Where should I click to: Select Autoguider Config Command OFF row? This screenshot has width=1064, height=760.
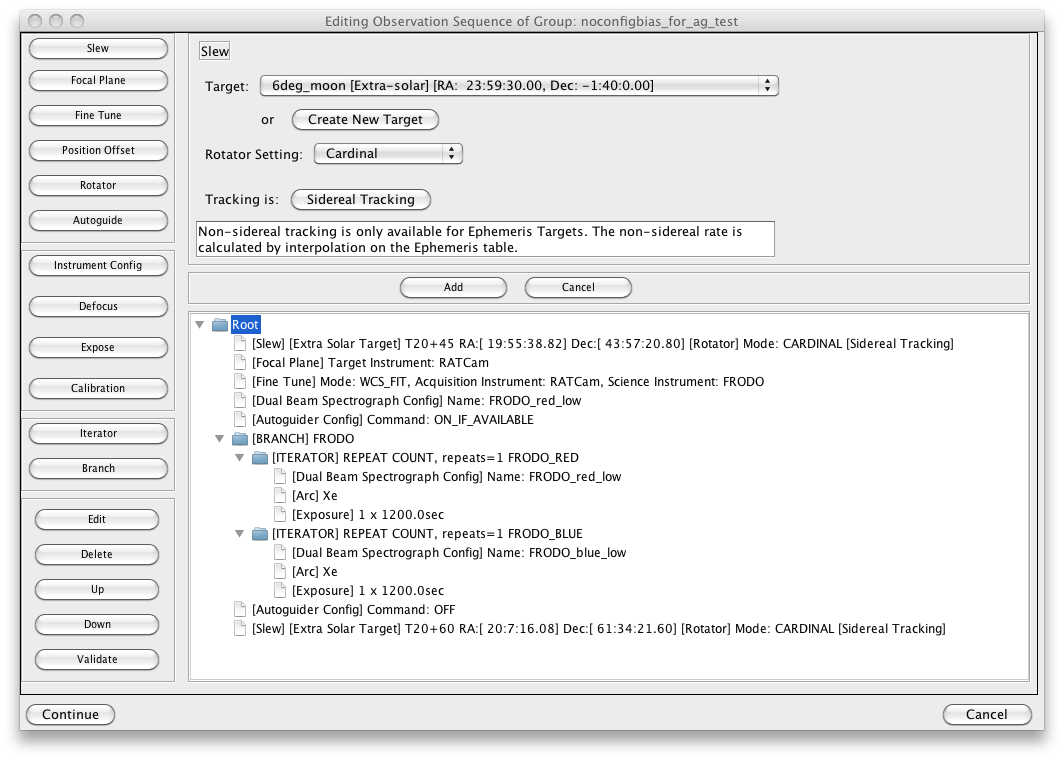click(354, 609)
